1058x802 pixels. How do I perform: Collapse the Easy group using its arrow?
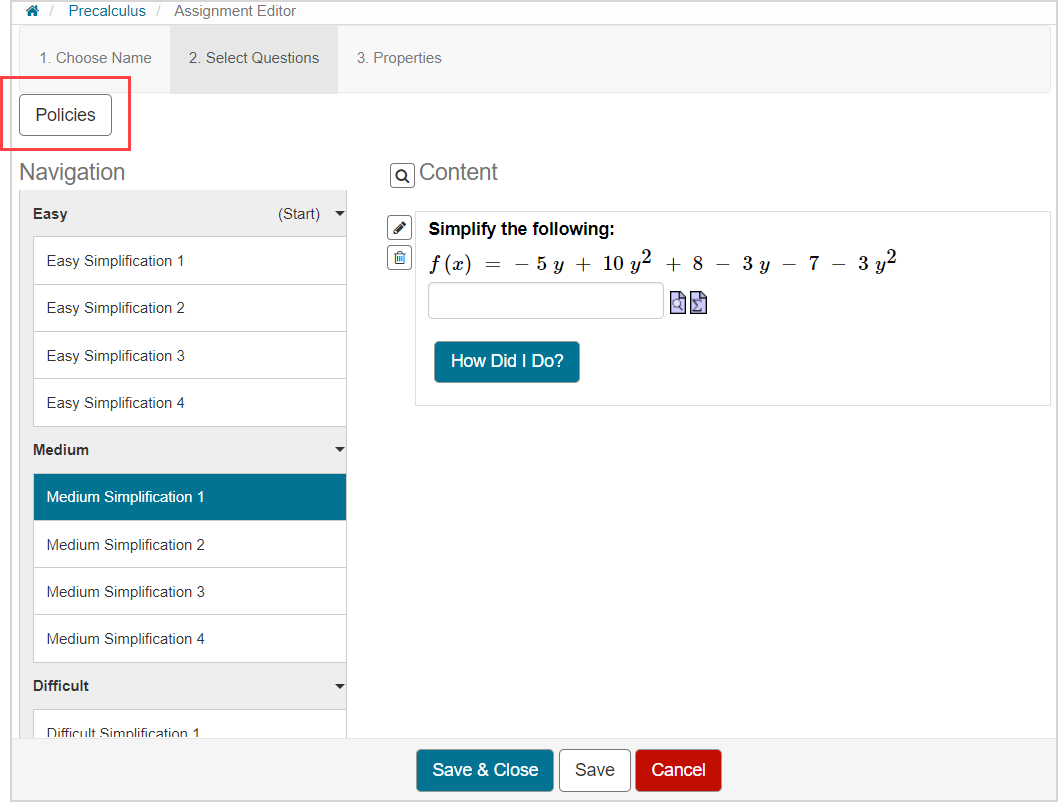point(340,214)
